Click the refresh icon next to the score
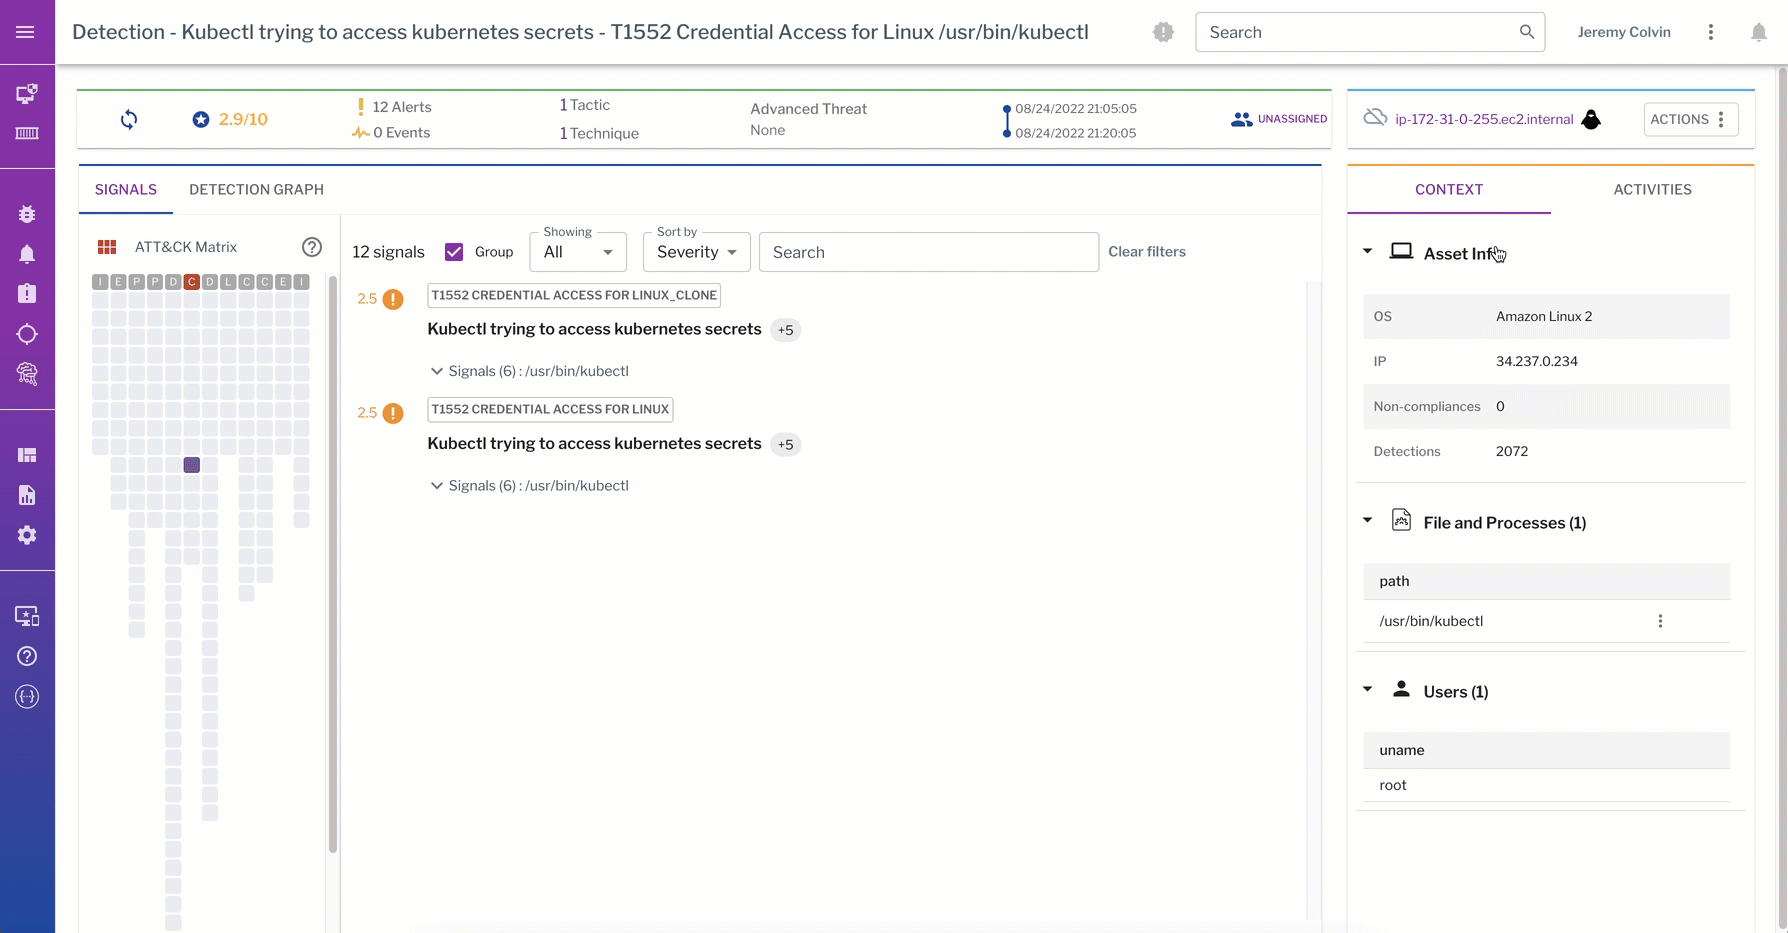 pos(129,119)
